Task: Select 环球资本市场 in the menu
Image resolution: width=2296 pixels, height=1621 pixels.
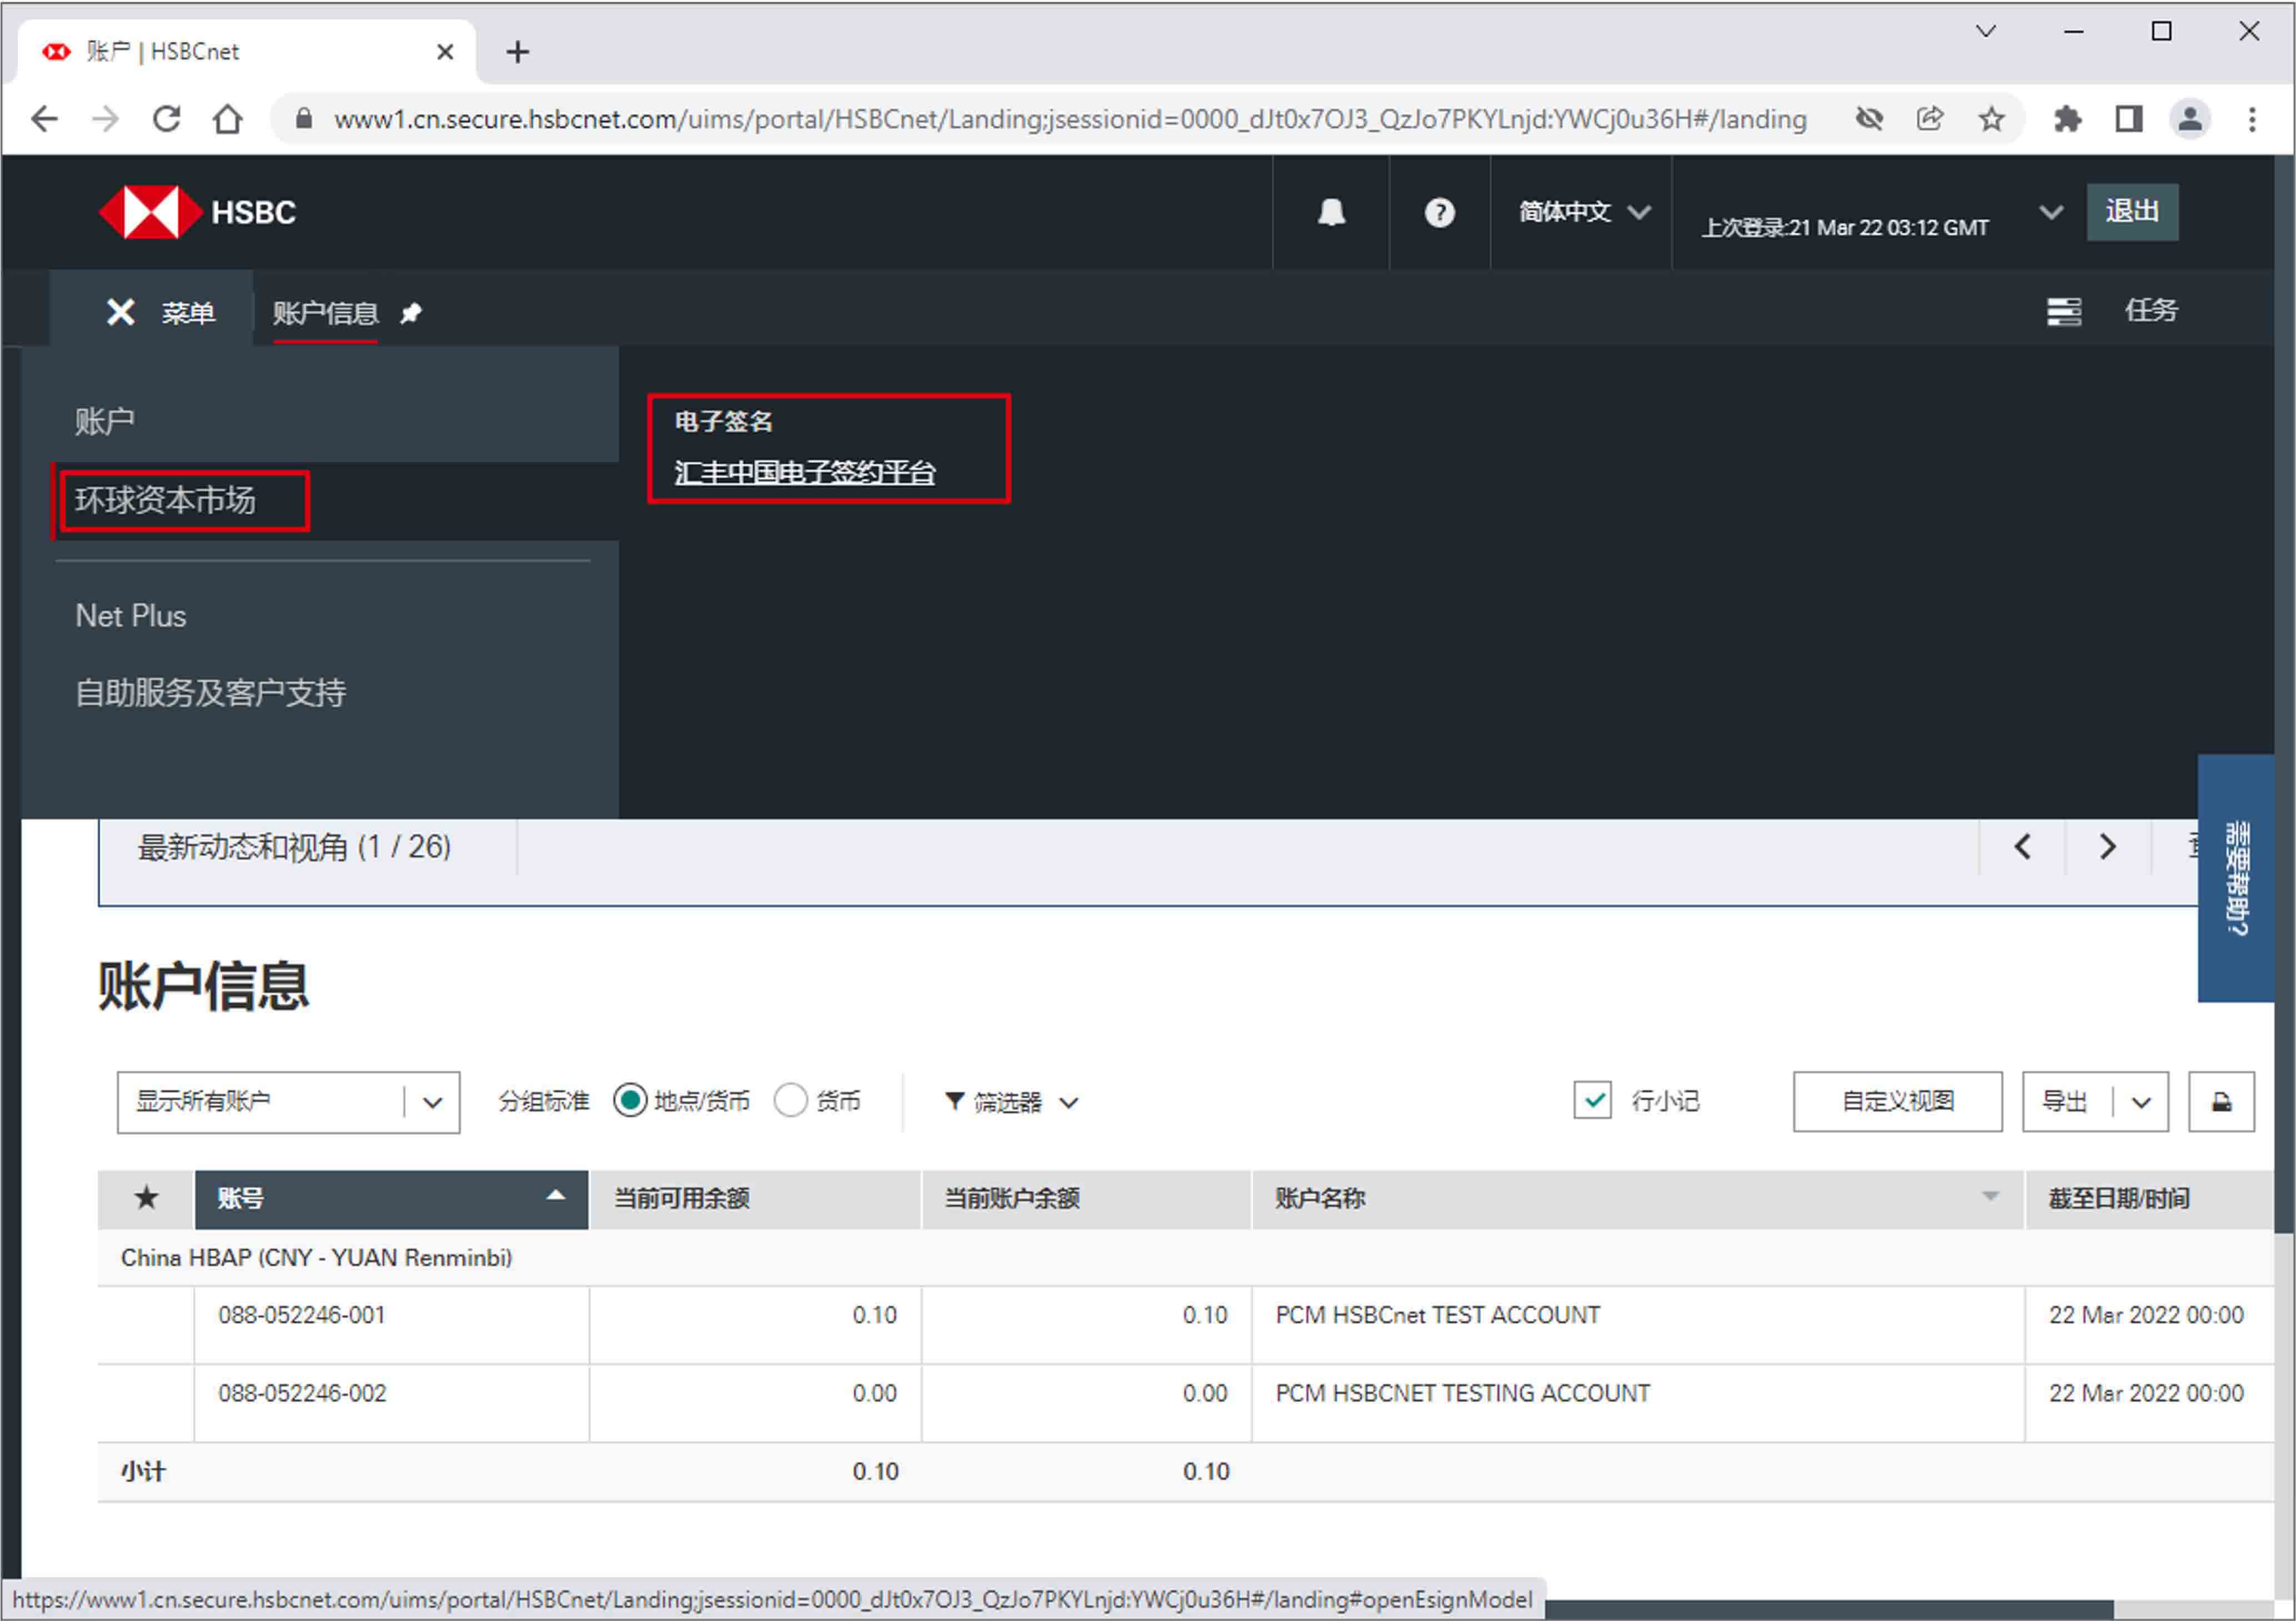Action: [166, 500]
